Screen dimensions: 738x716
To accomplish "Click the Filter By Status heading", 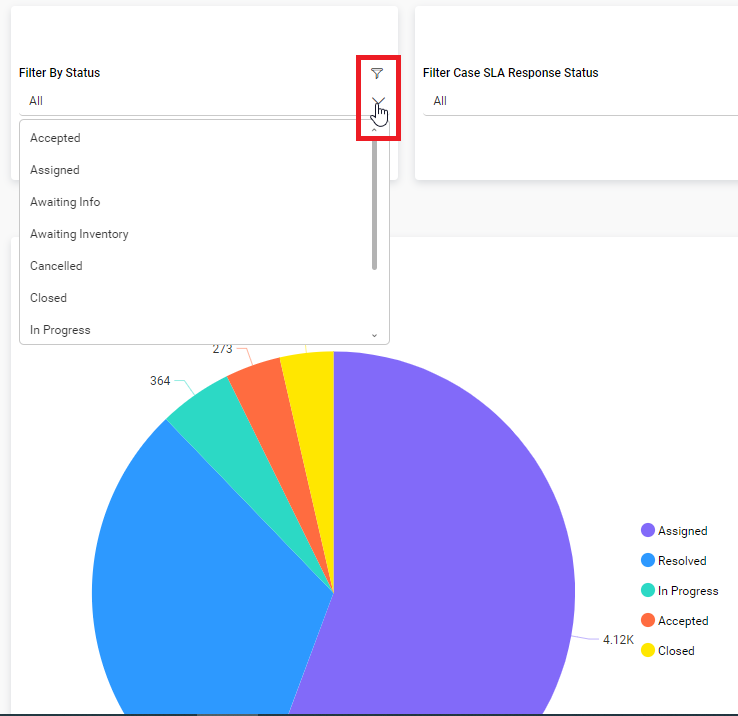I will pos(59,73).
